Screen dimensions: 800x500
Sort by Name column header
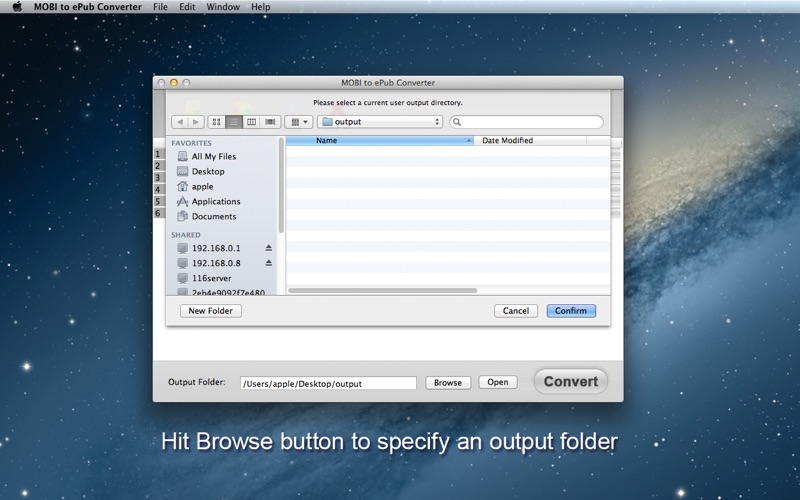[380, 140]
